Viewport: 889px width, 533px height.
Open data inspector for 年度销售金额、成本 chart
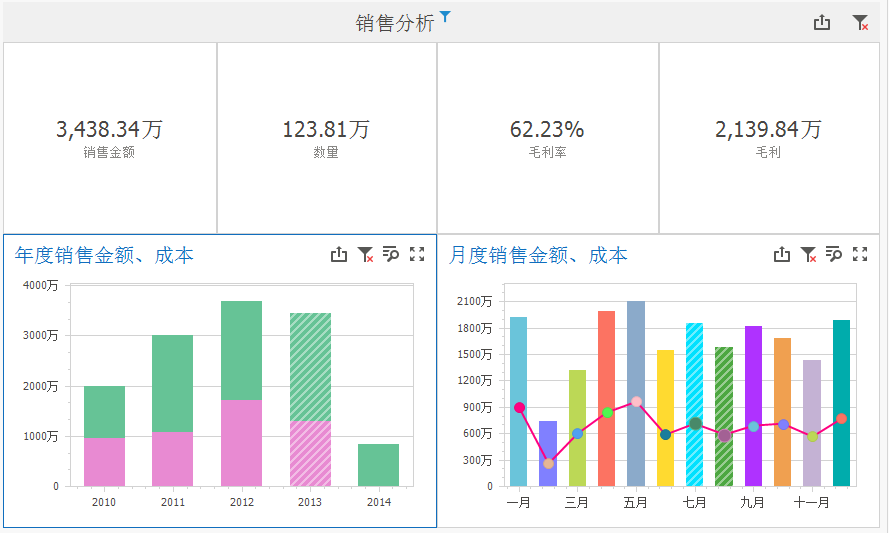click(x=391, y=255)
